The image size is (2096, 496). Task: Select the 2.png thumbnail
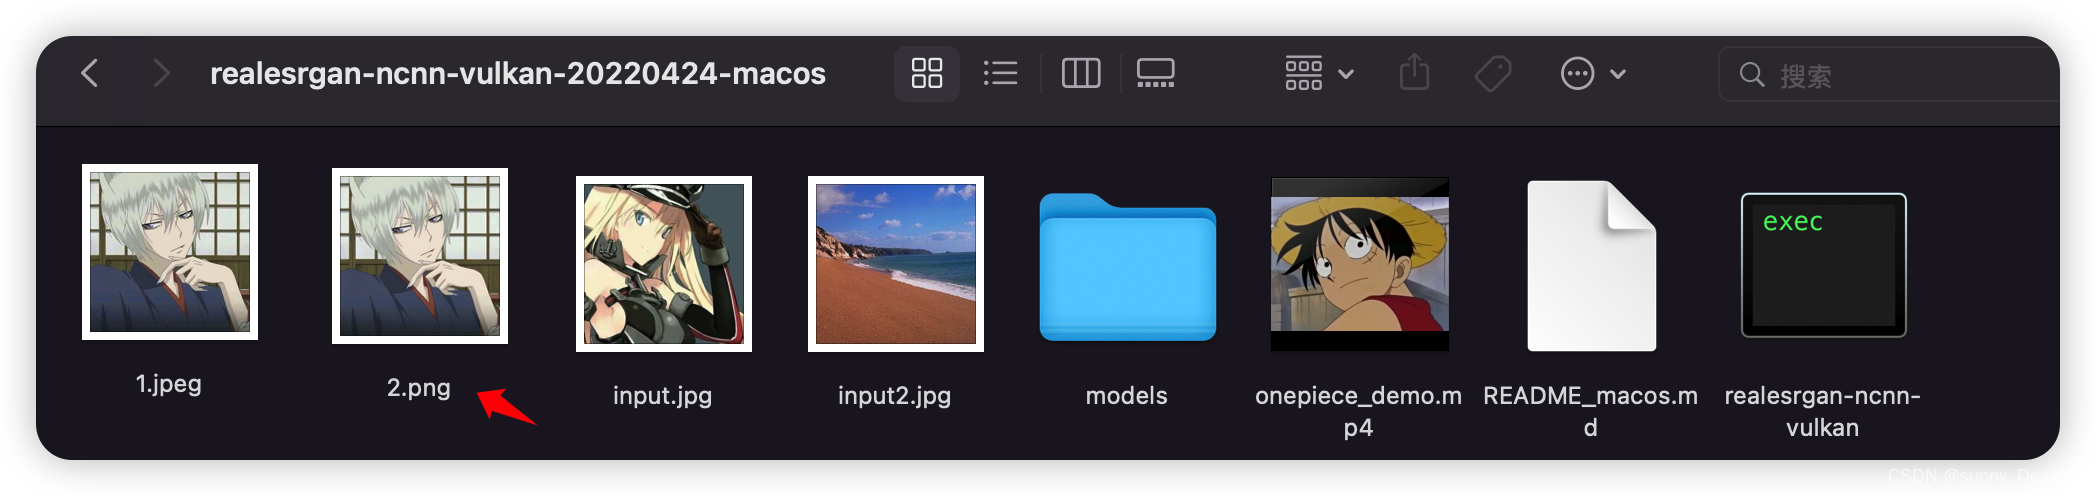point(420,256)
